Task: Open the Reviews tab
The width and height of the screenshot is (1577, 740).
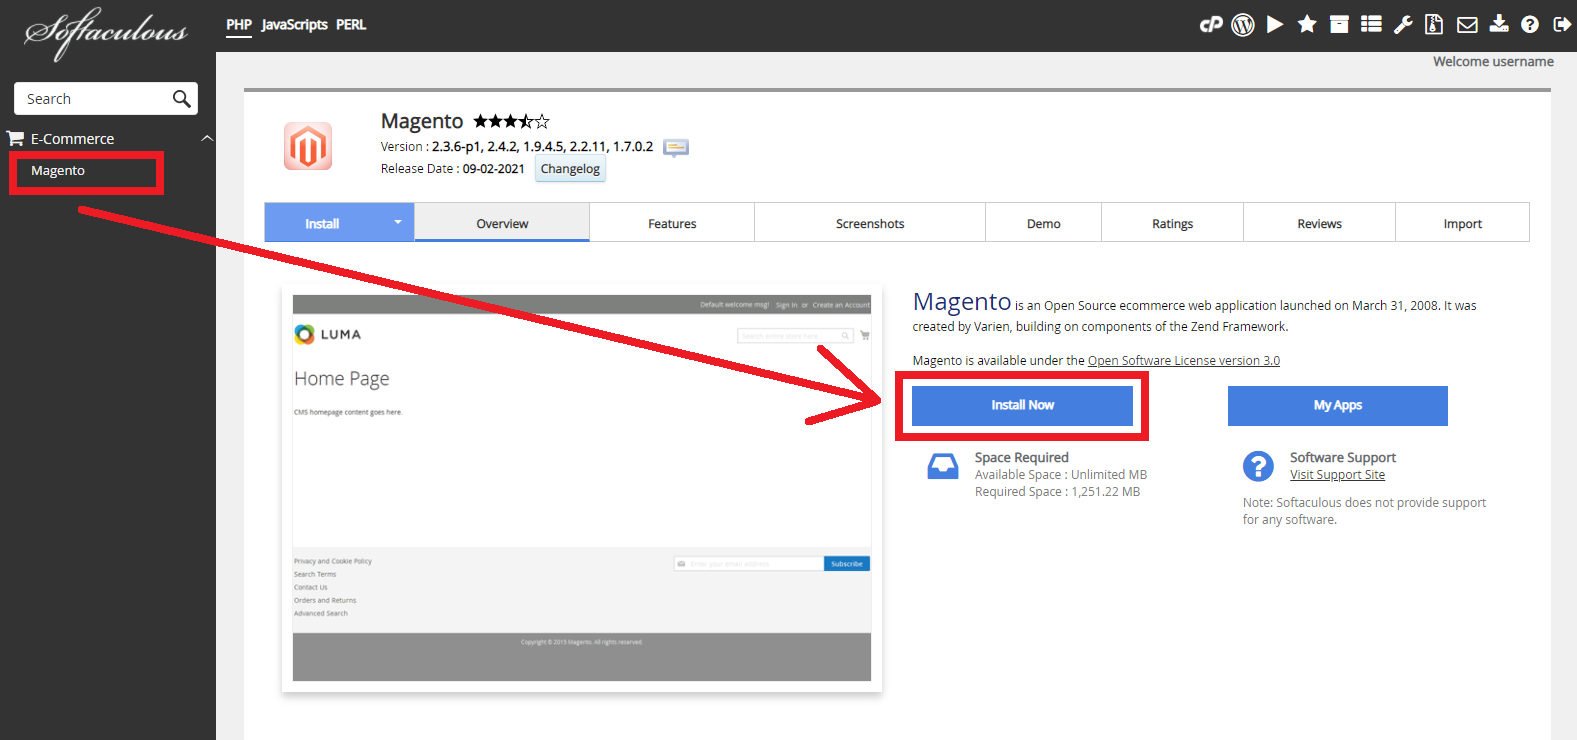Action: point(1320,223)
